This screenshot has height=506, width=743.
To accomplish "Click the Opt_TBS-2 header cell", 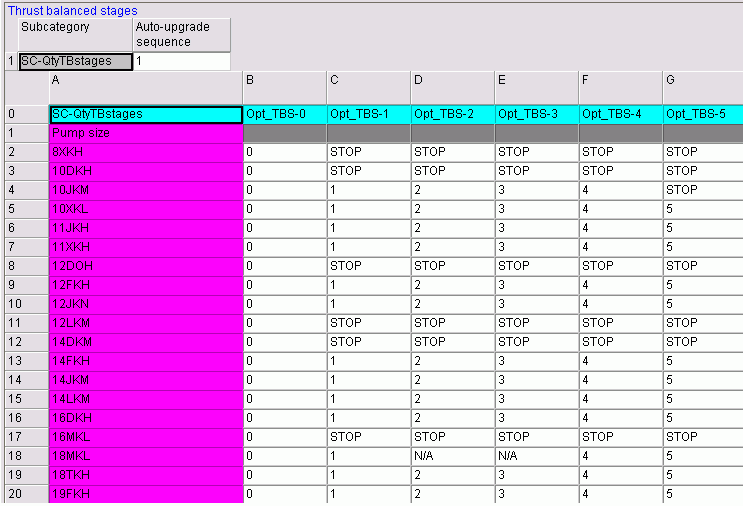I will tap(453, 115).
